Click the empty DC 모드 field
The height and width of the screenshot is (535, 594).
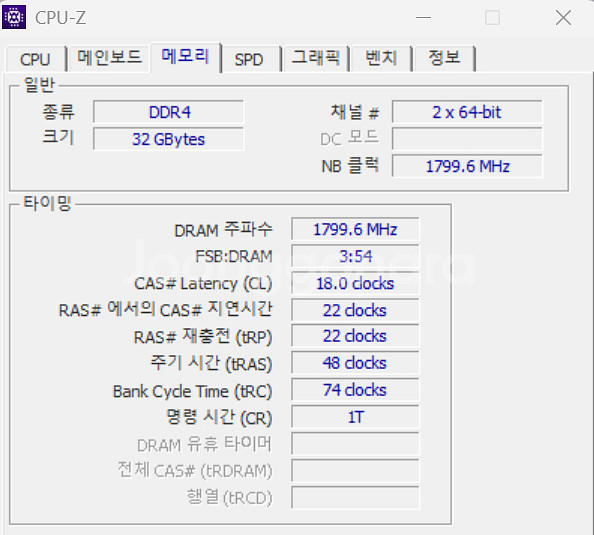pyautogui.click(x=467, y=139)
